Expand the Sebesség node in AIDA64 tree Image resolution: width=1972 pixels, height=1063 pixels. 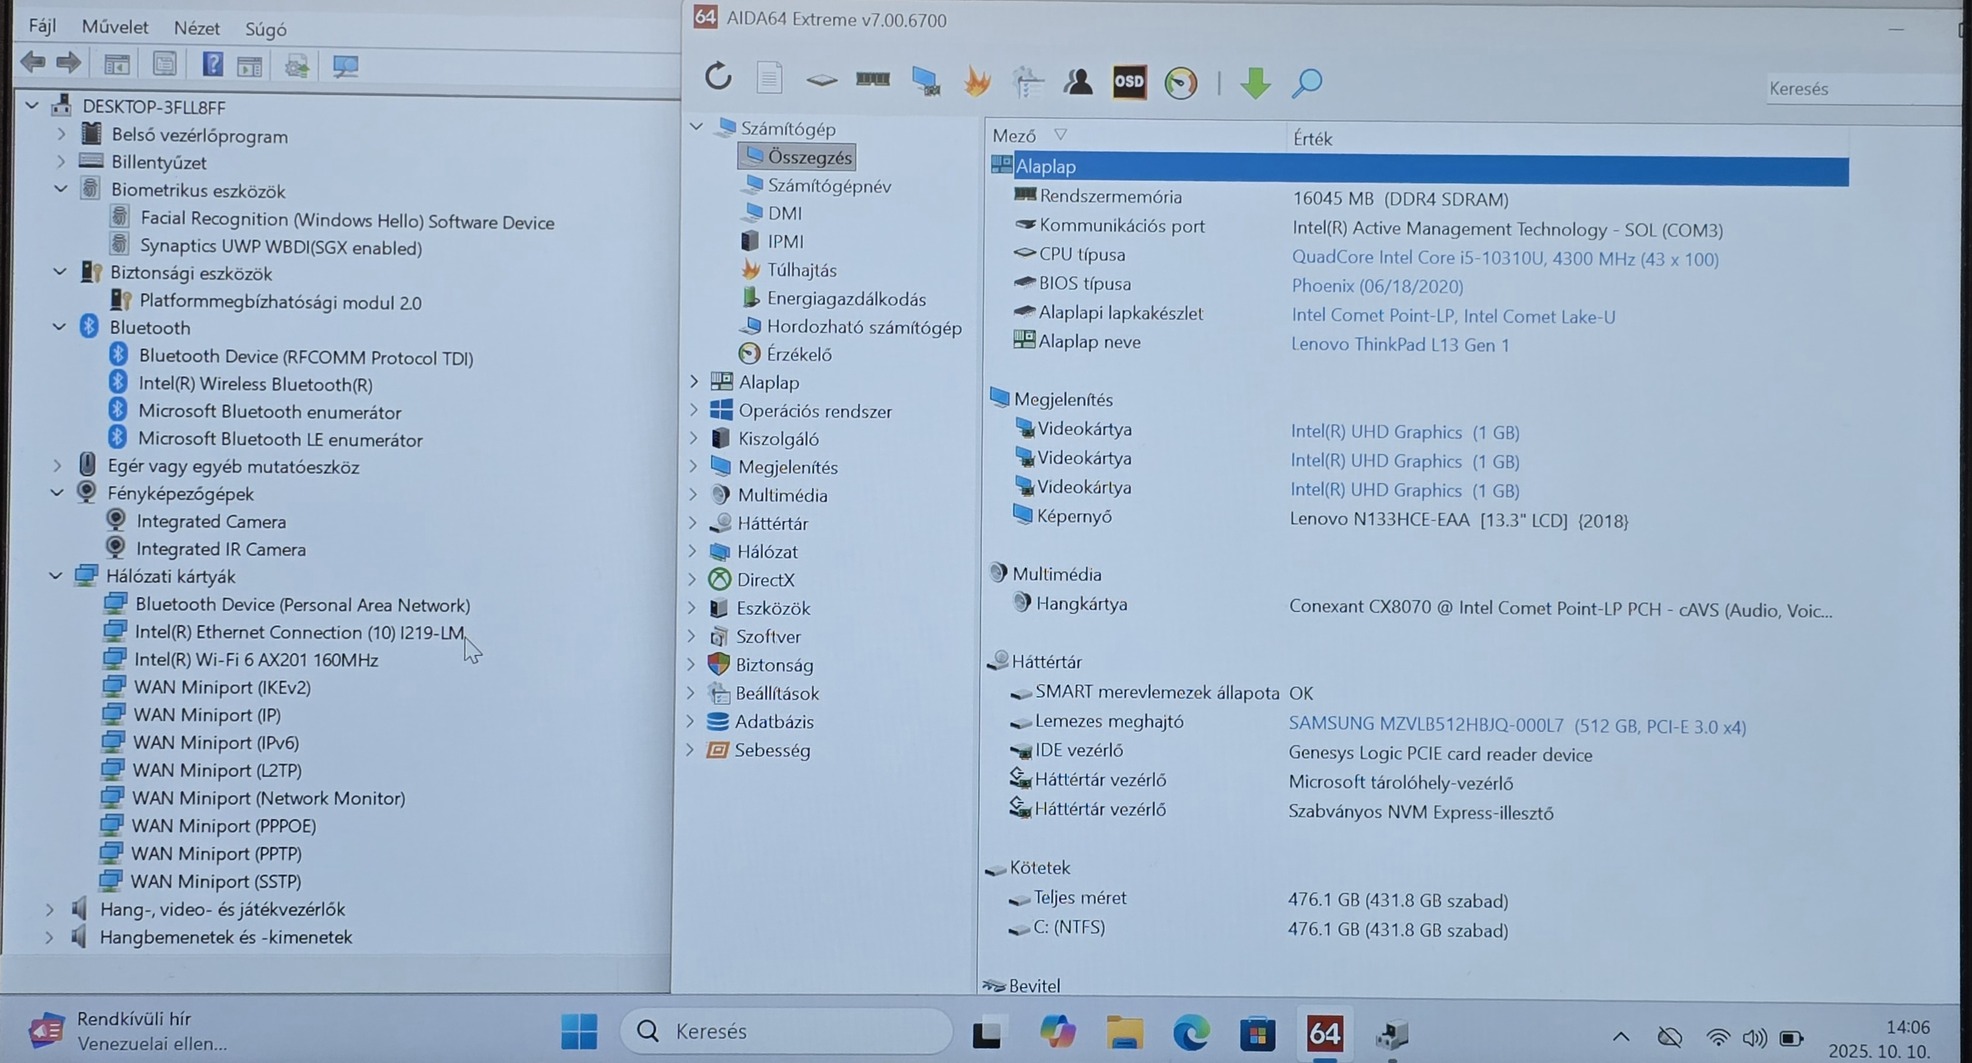click(690, 749)
